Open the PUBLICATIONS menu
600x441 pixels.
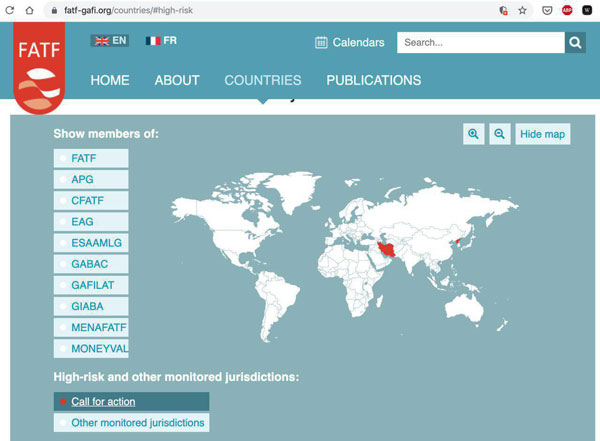[374, 80]
